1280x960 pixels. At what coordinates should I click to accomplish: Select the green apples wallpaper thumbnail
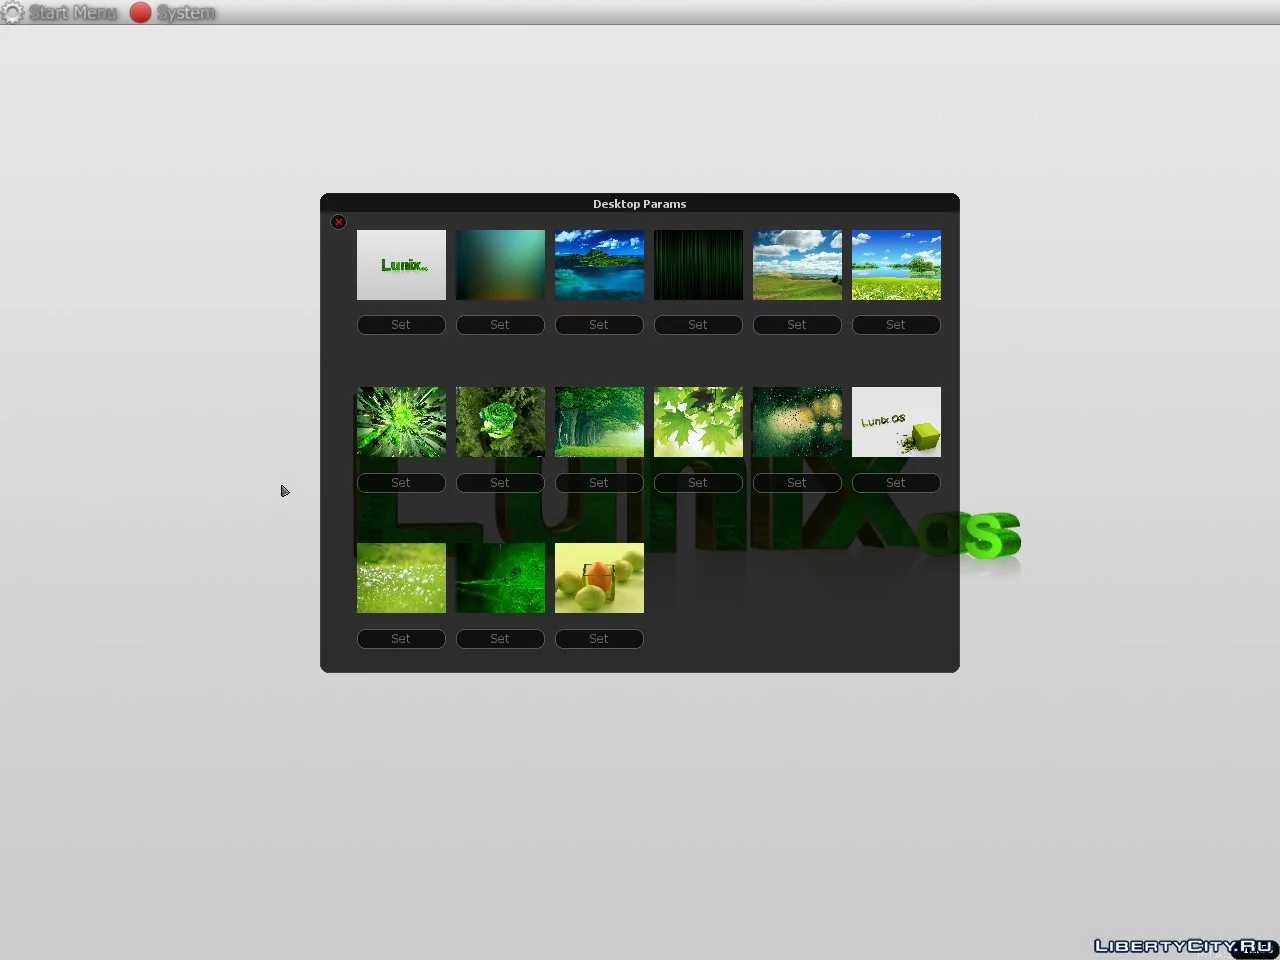pos(599,578)
